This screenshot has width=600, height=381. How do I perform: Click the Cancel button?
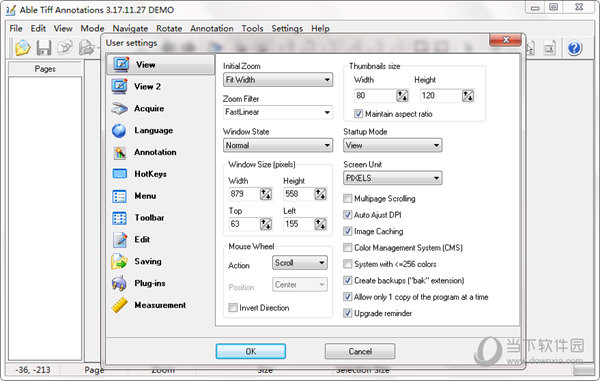pyautogui.click(x=360, y=351)
